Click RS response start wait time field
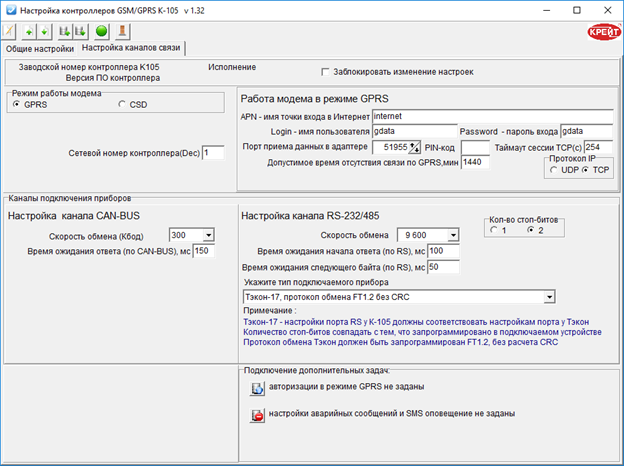This screenshot has height=466, width=624. tap(443, 251)
